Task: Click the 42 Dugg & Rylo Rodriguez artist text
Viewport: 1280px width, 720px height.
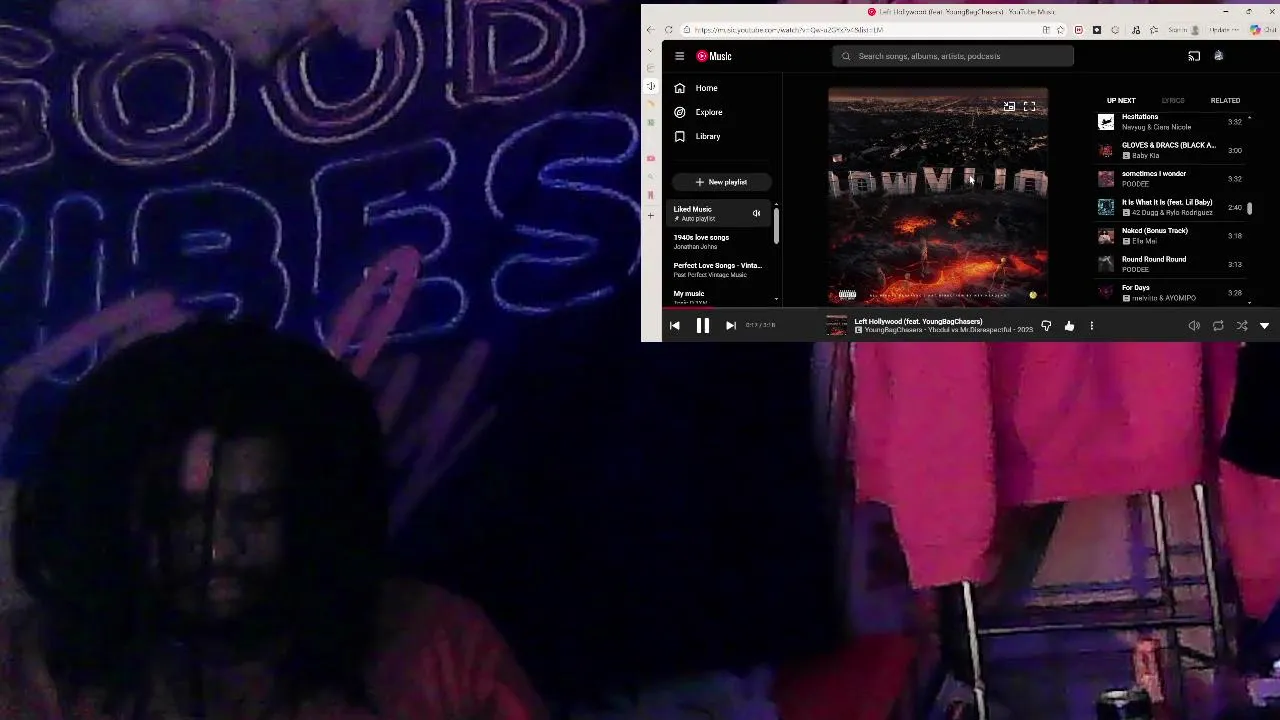Action: tap(1172, 213)
